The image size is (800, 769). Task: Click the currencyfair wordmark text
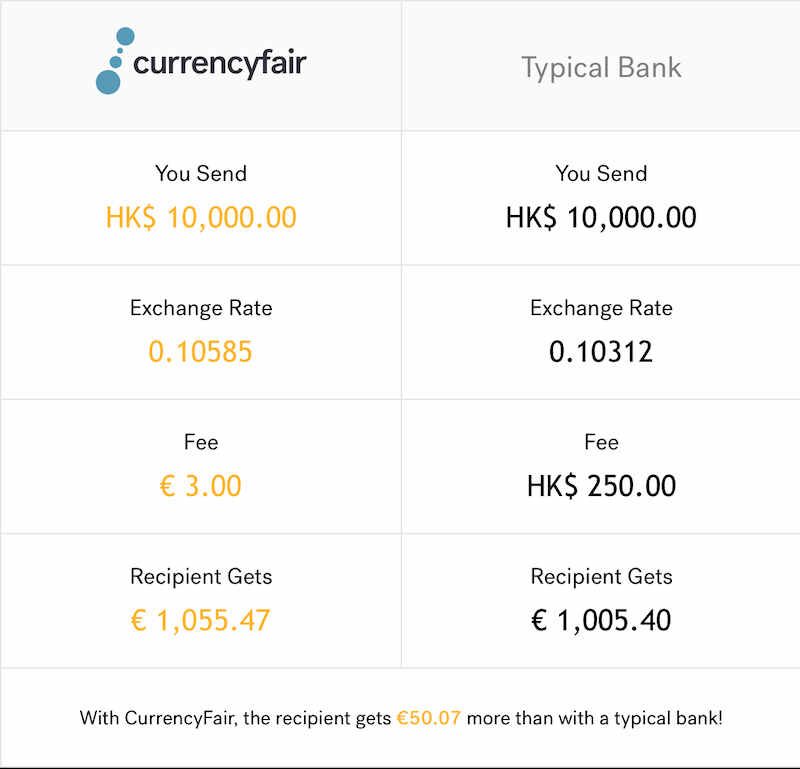[220, 64]
